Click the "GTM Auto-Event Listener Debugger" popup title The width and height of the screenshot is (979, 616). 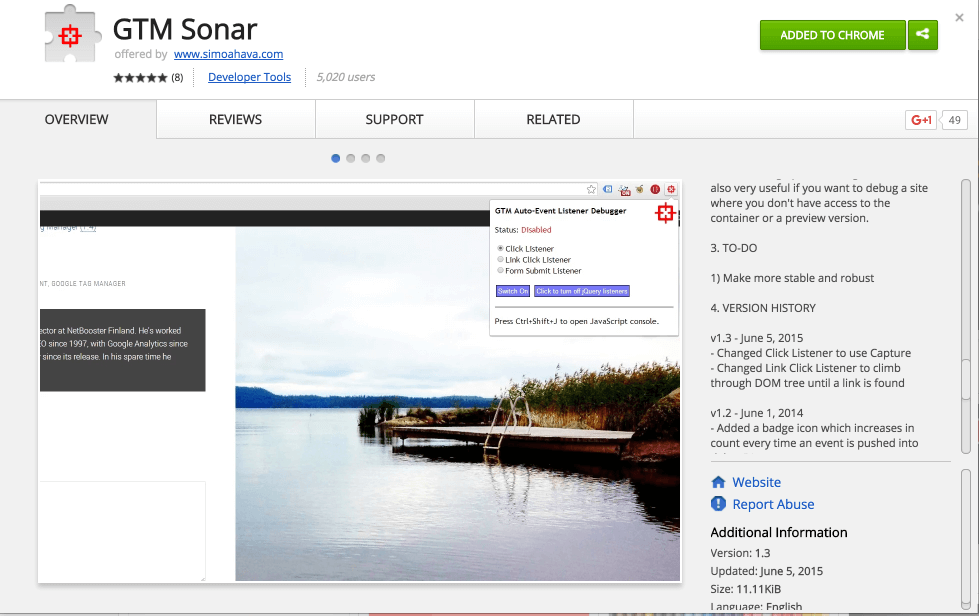[561, 211]
